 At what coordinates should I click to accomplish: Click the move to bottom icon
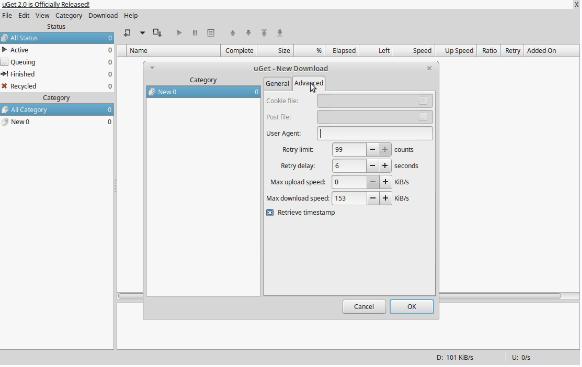279,33
